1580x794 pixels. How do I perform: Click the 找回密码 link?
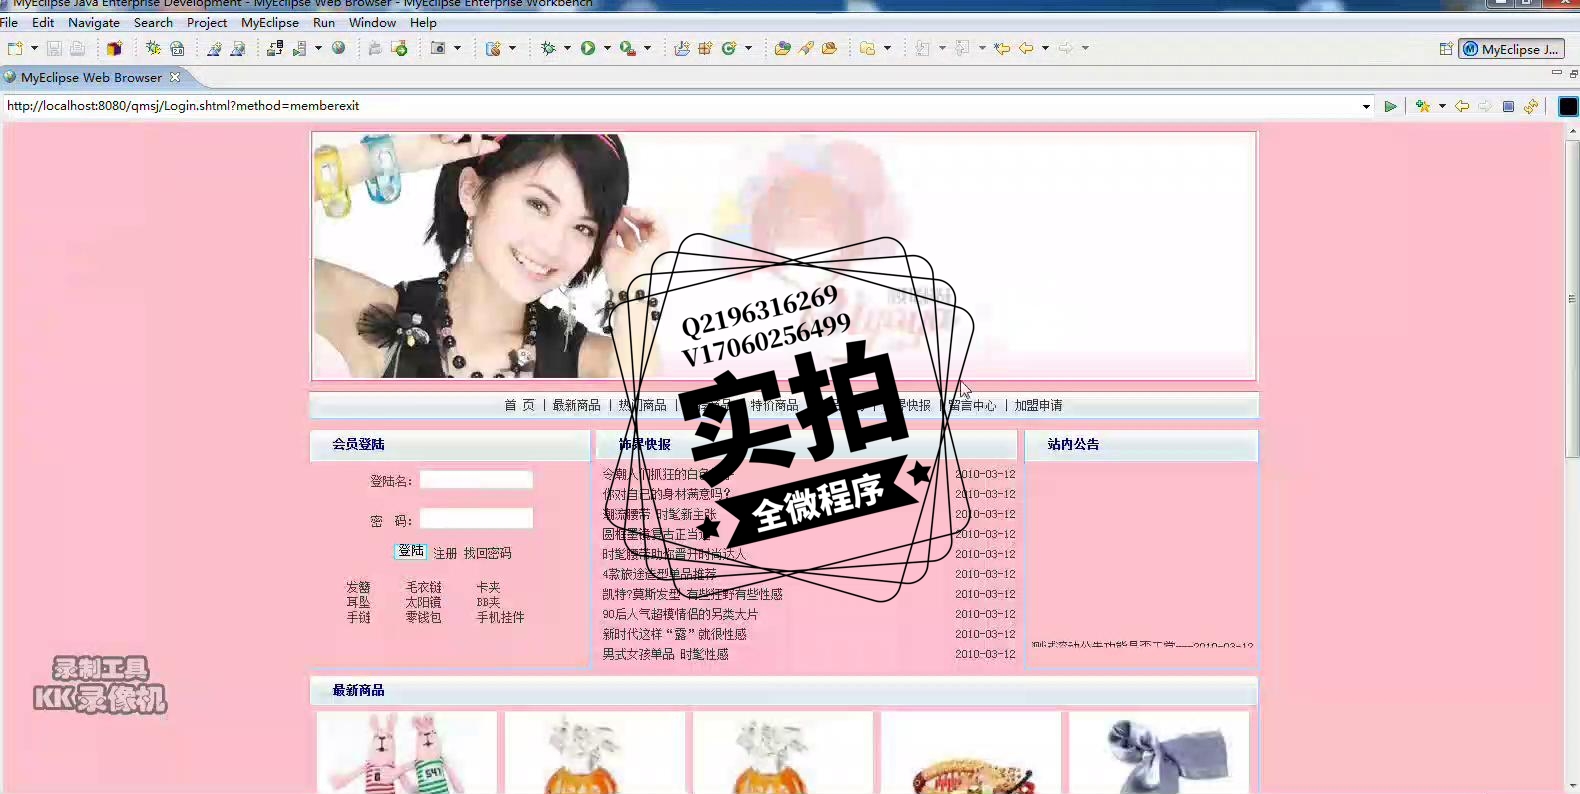(x=487, y=553)
